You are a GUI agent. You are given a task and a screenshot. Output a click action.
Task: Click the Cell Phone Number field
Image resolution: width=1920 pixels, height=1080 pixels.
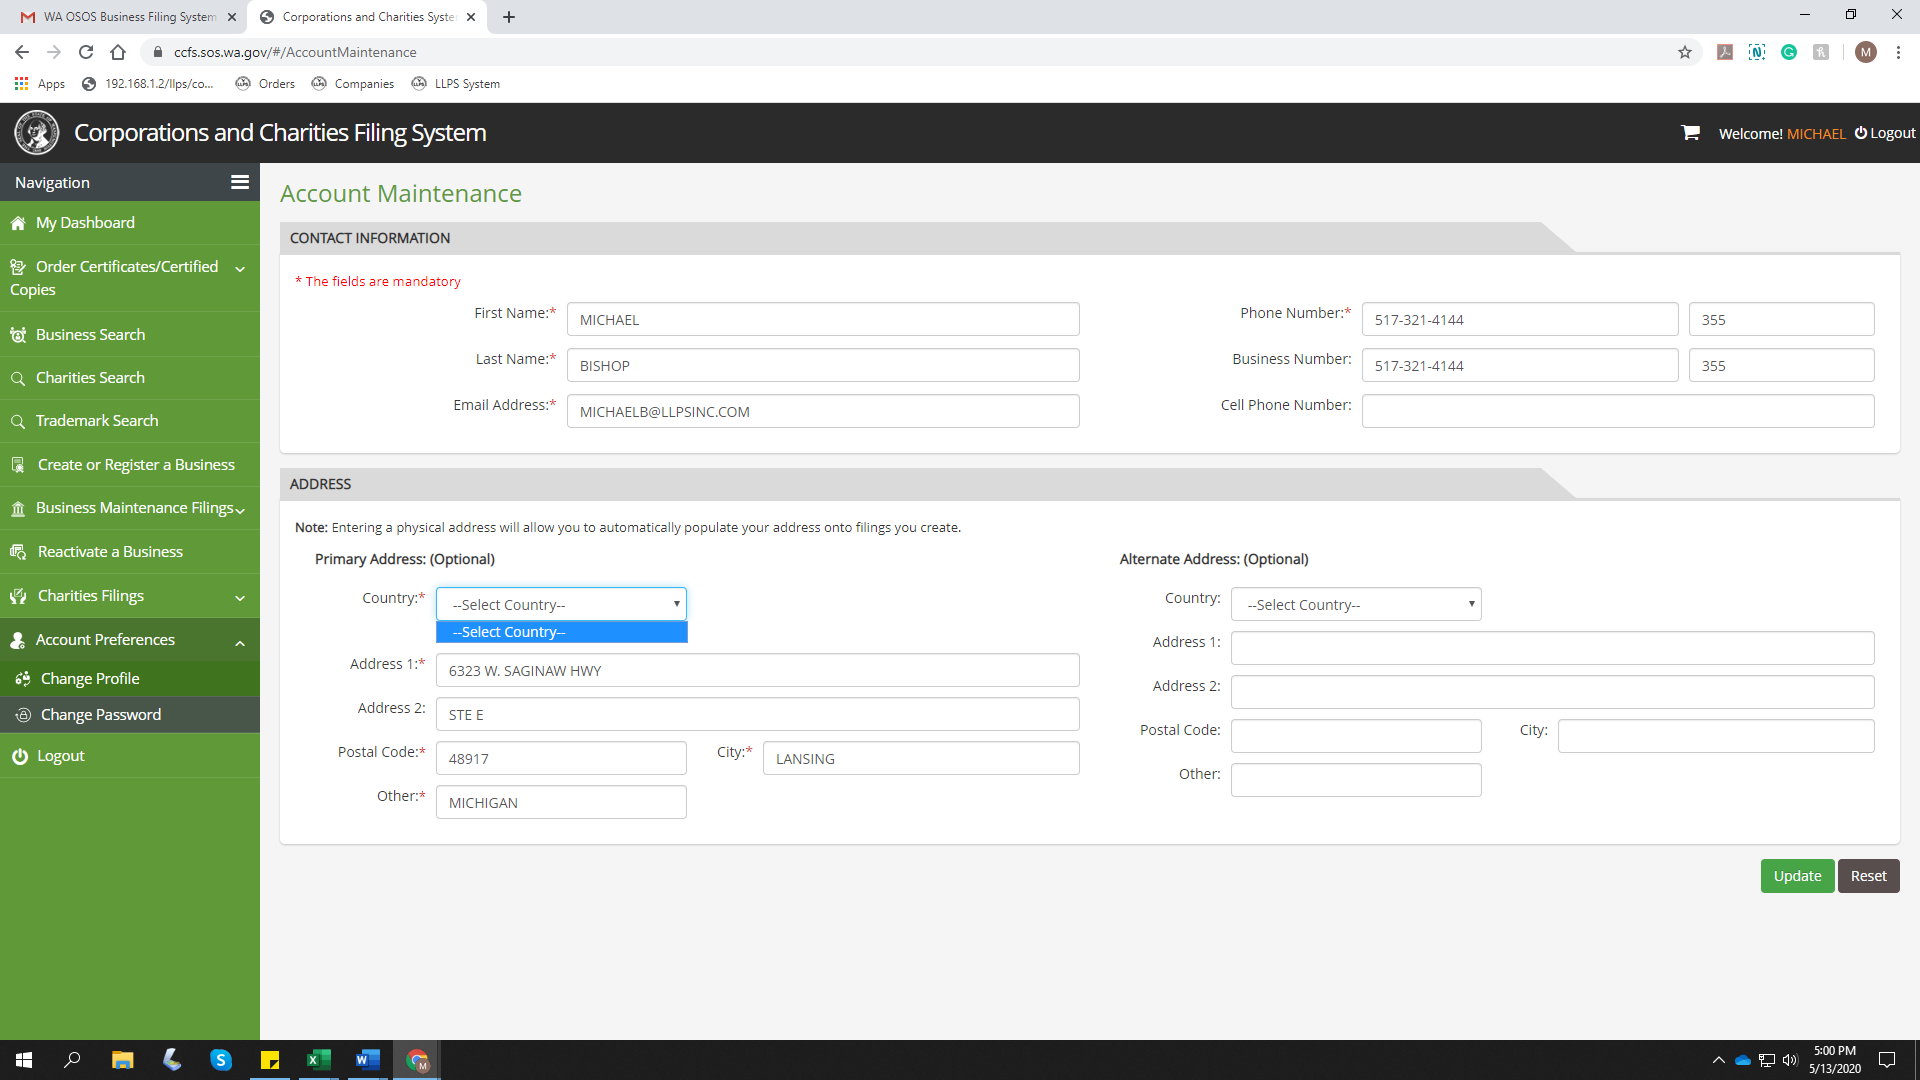(1617, 411)
